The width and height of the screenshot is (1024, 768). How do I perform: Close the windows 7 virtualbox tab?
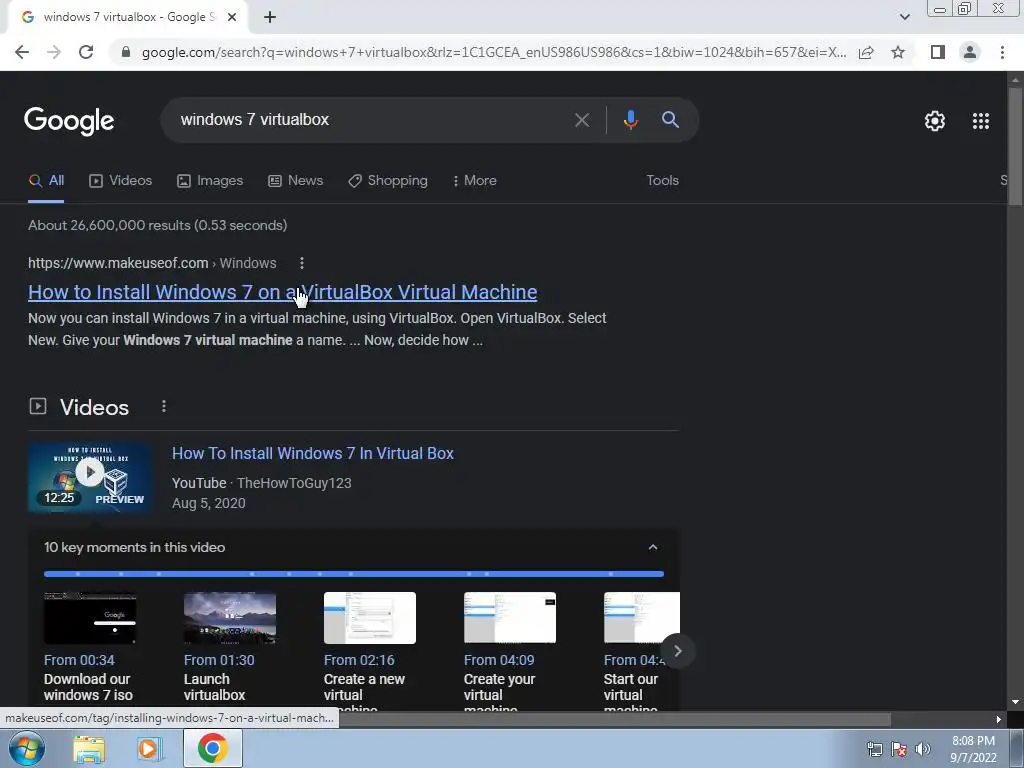(x=232, y=17)
